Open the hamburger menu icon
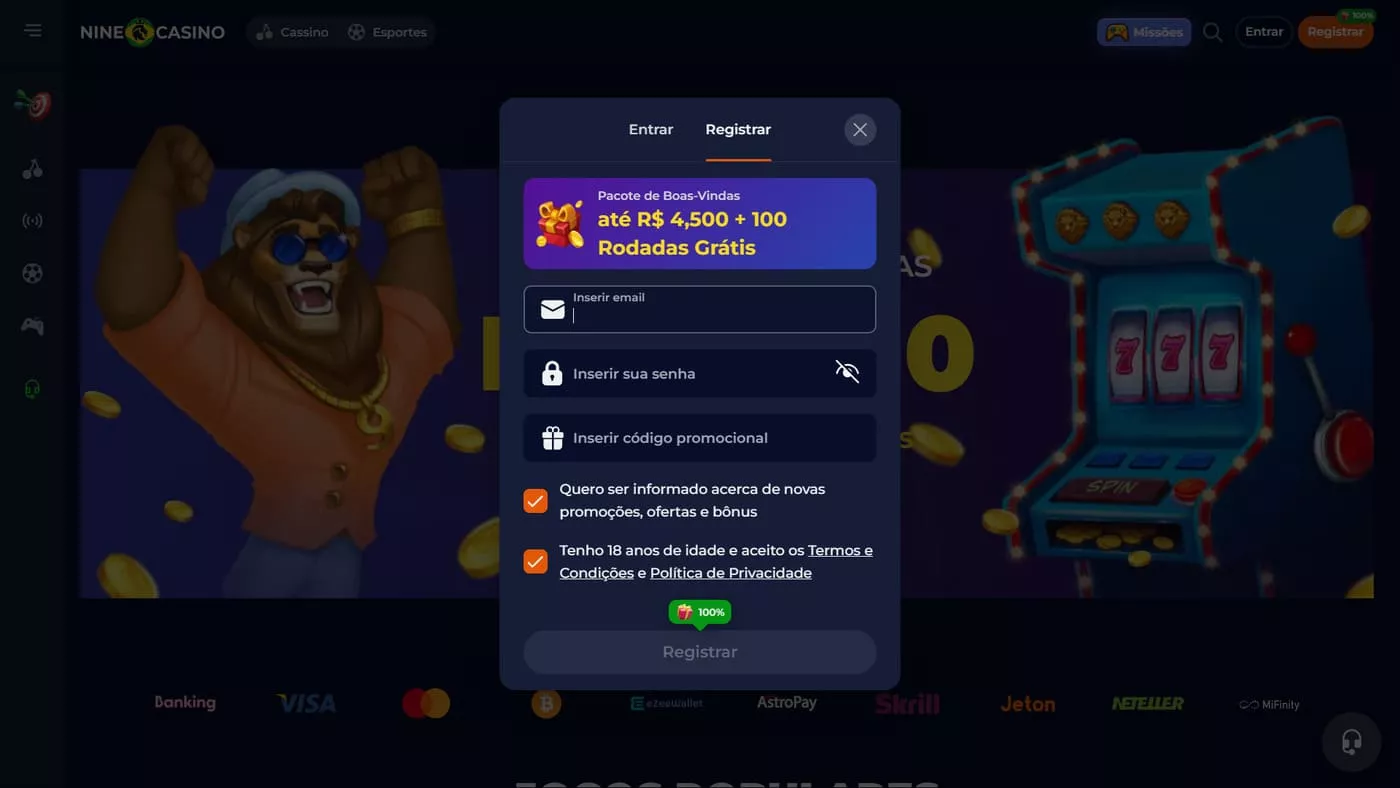The width and height of the screenshot is (1400, 788). (x=33, y=31)
